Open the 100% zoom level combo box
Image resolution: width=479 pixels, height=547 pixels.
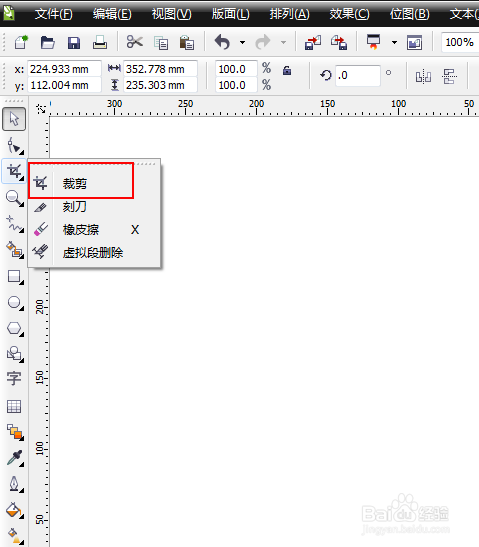[x=460, y=43]
